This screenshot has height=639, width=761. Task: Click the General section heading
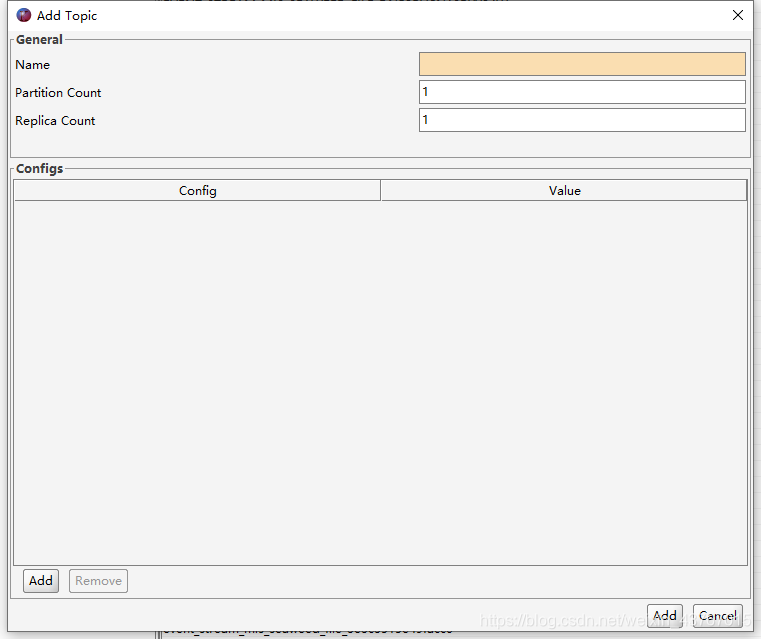coord(39,40)
